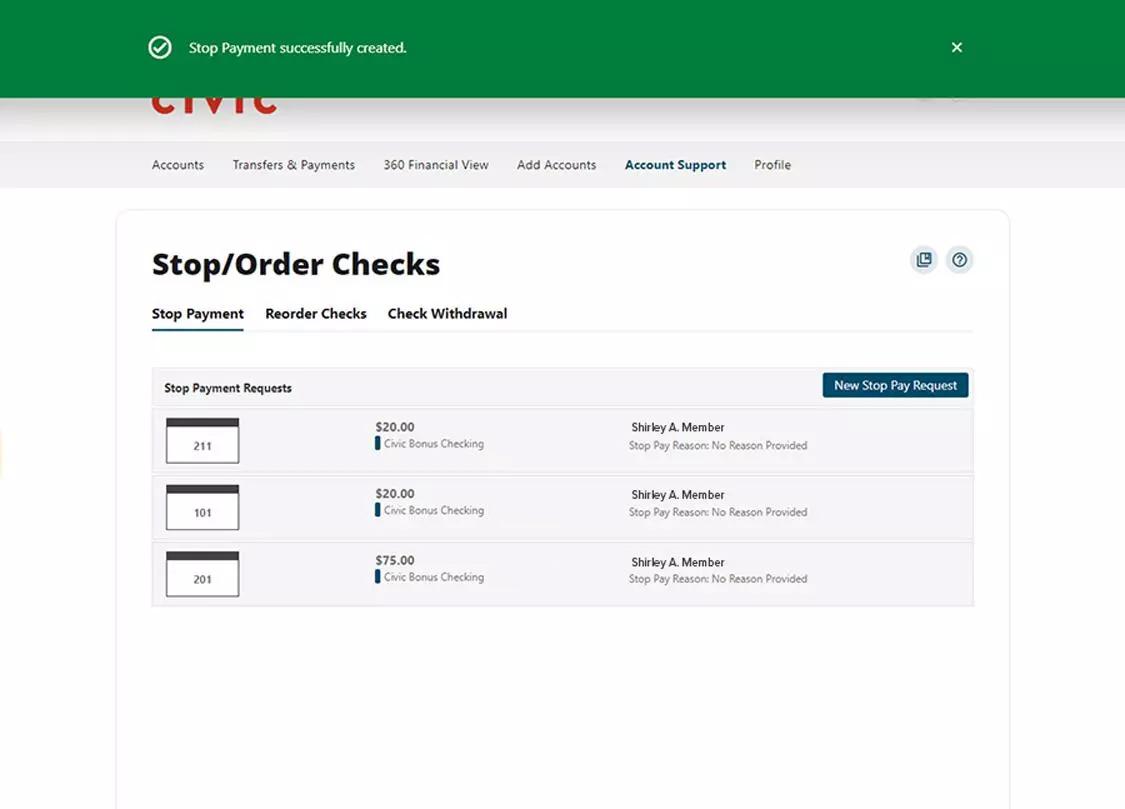Screen dimensions: 1125x809
Task: Open the stop payment request for check 101
Action: point(560,507)
